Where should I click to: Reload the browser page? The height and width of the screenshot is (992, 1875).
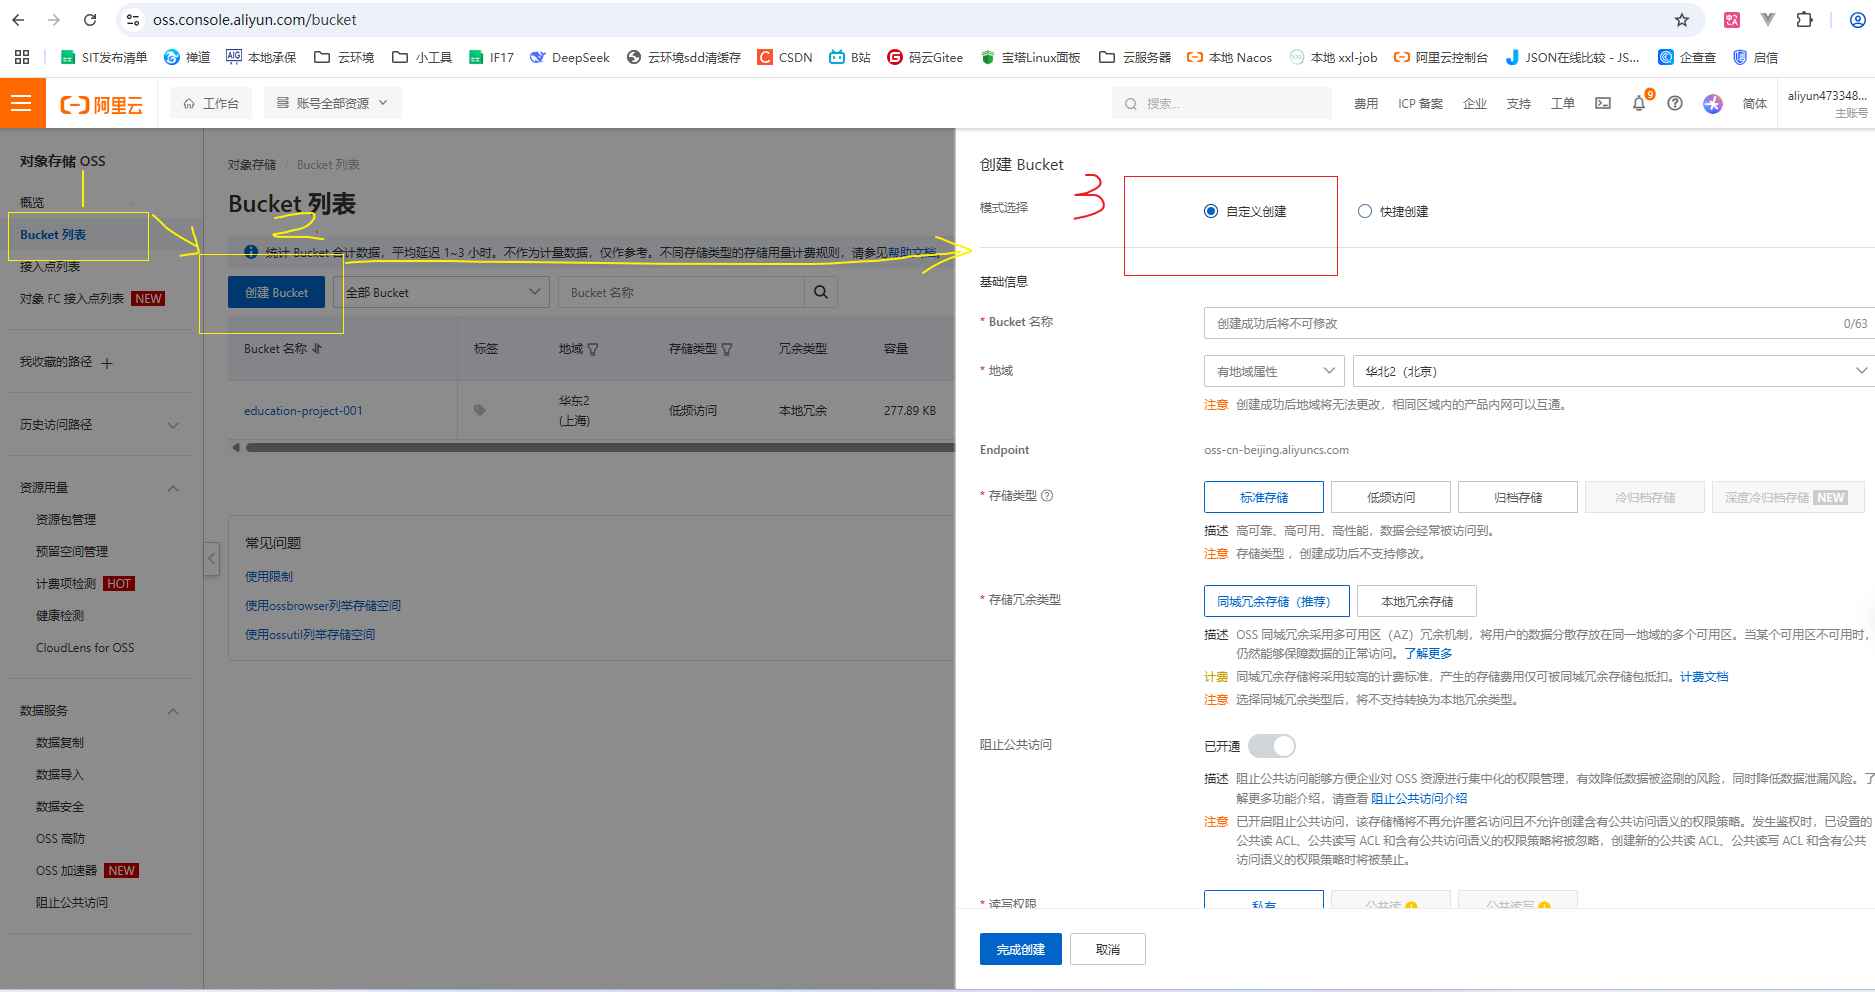pyautogui.click(x=90, y=20)
